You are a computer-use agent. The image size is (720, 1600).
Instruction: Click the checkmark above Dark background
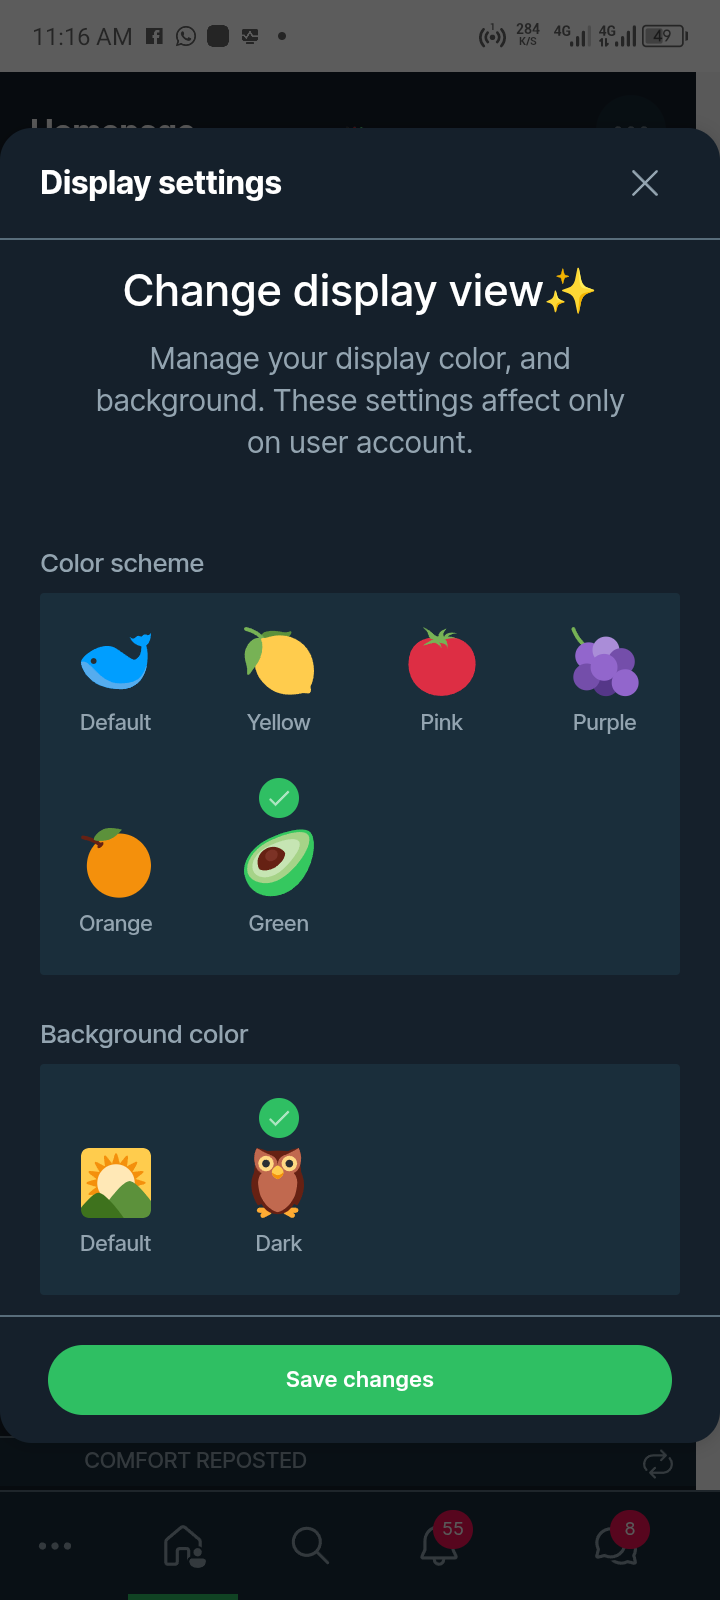[x=279, y=1118]
